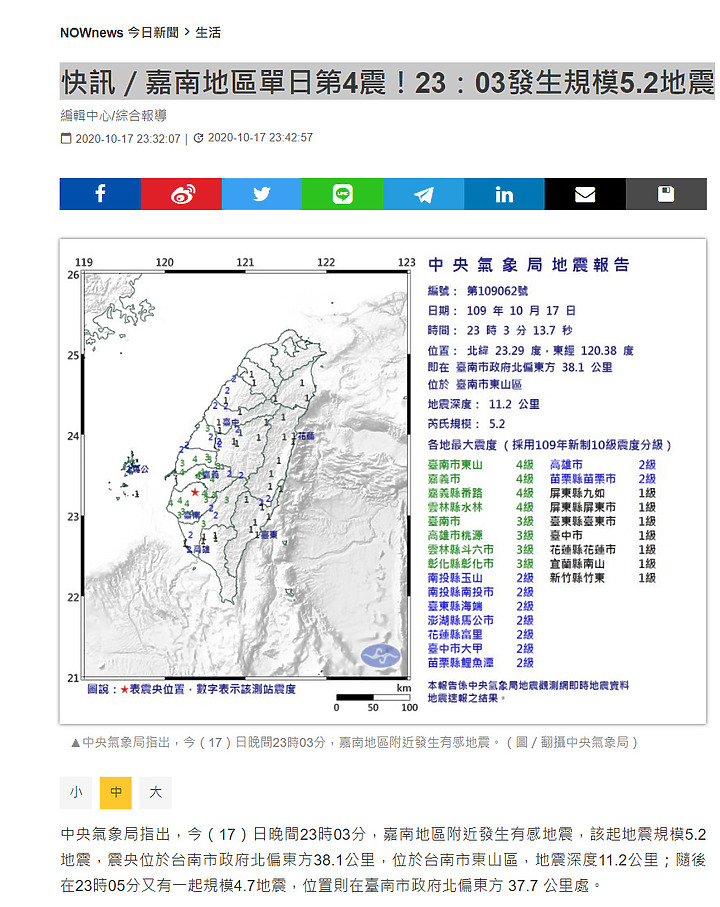Click the article headline 快訊 / 嘉南地區單日第4震

coord(387,82)
